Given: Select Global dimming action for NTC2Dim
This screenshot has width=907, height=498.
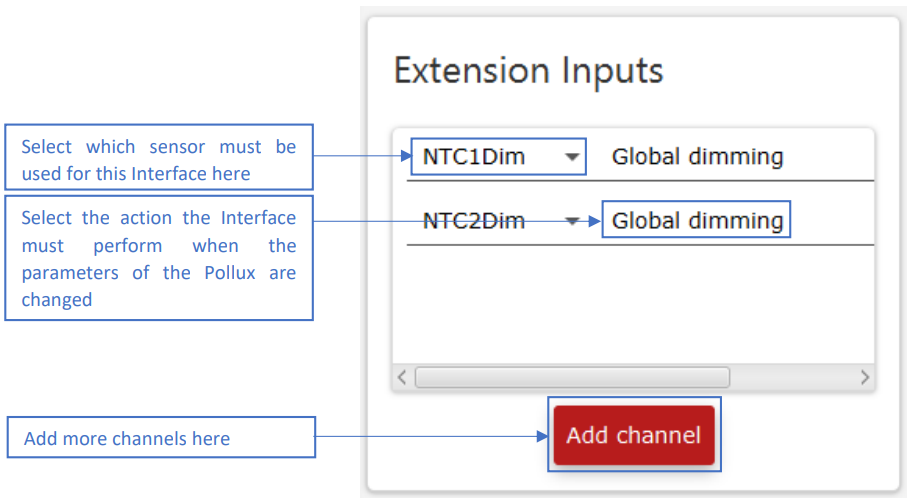Looking at the screenshot, I should coord(696,219).
